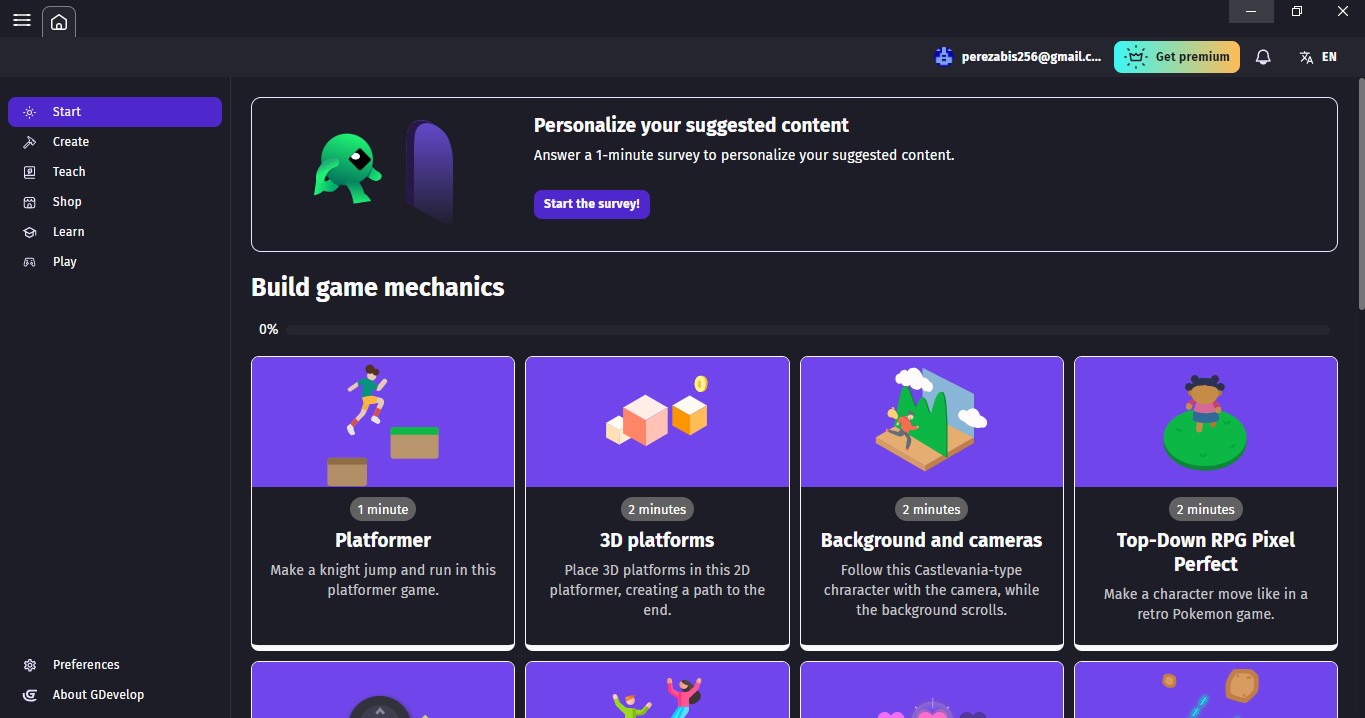
Task: Open Background and cameras tutorial thumbnail
Action: tap(932, 422)
